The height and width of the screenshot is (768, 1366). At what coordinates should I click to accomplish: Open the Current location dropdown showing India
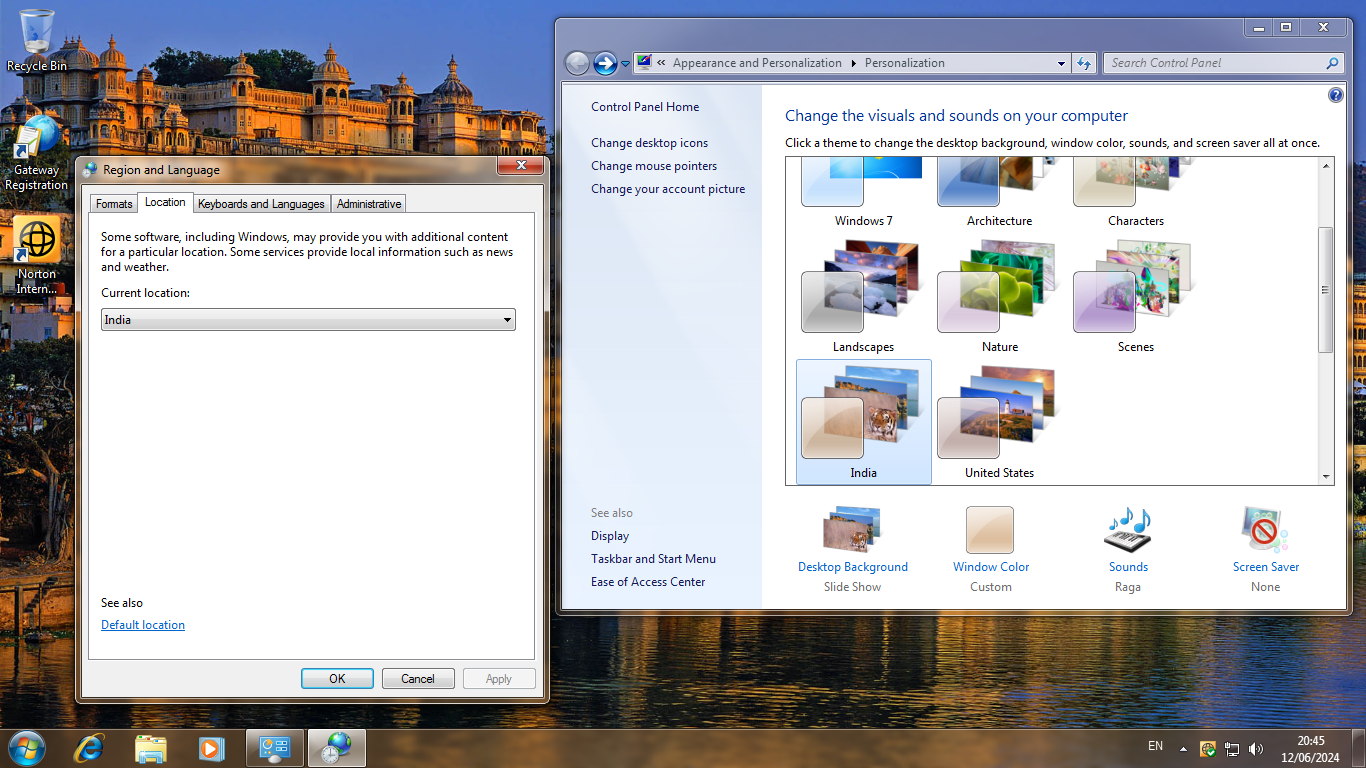pyautogui.click(x=308, y=320)
